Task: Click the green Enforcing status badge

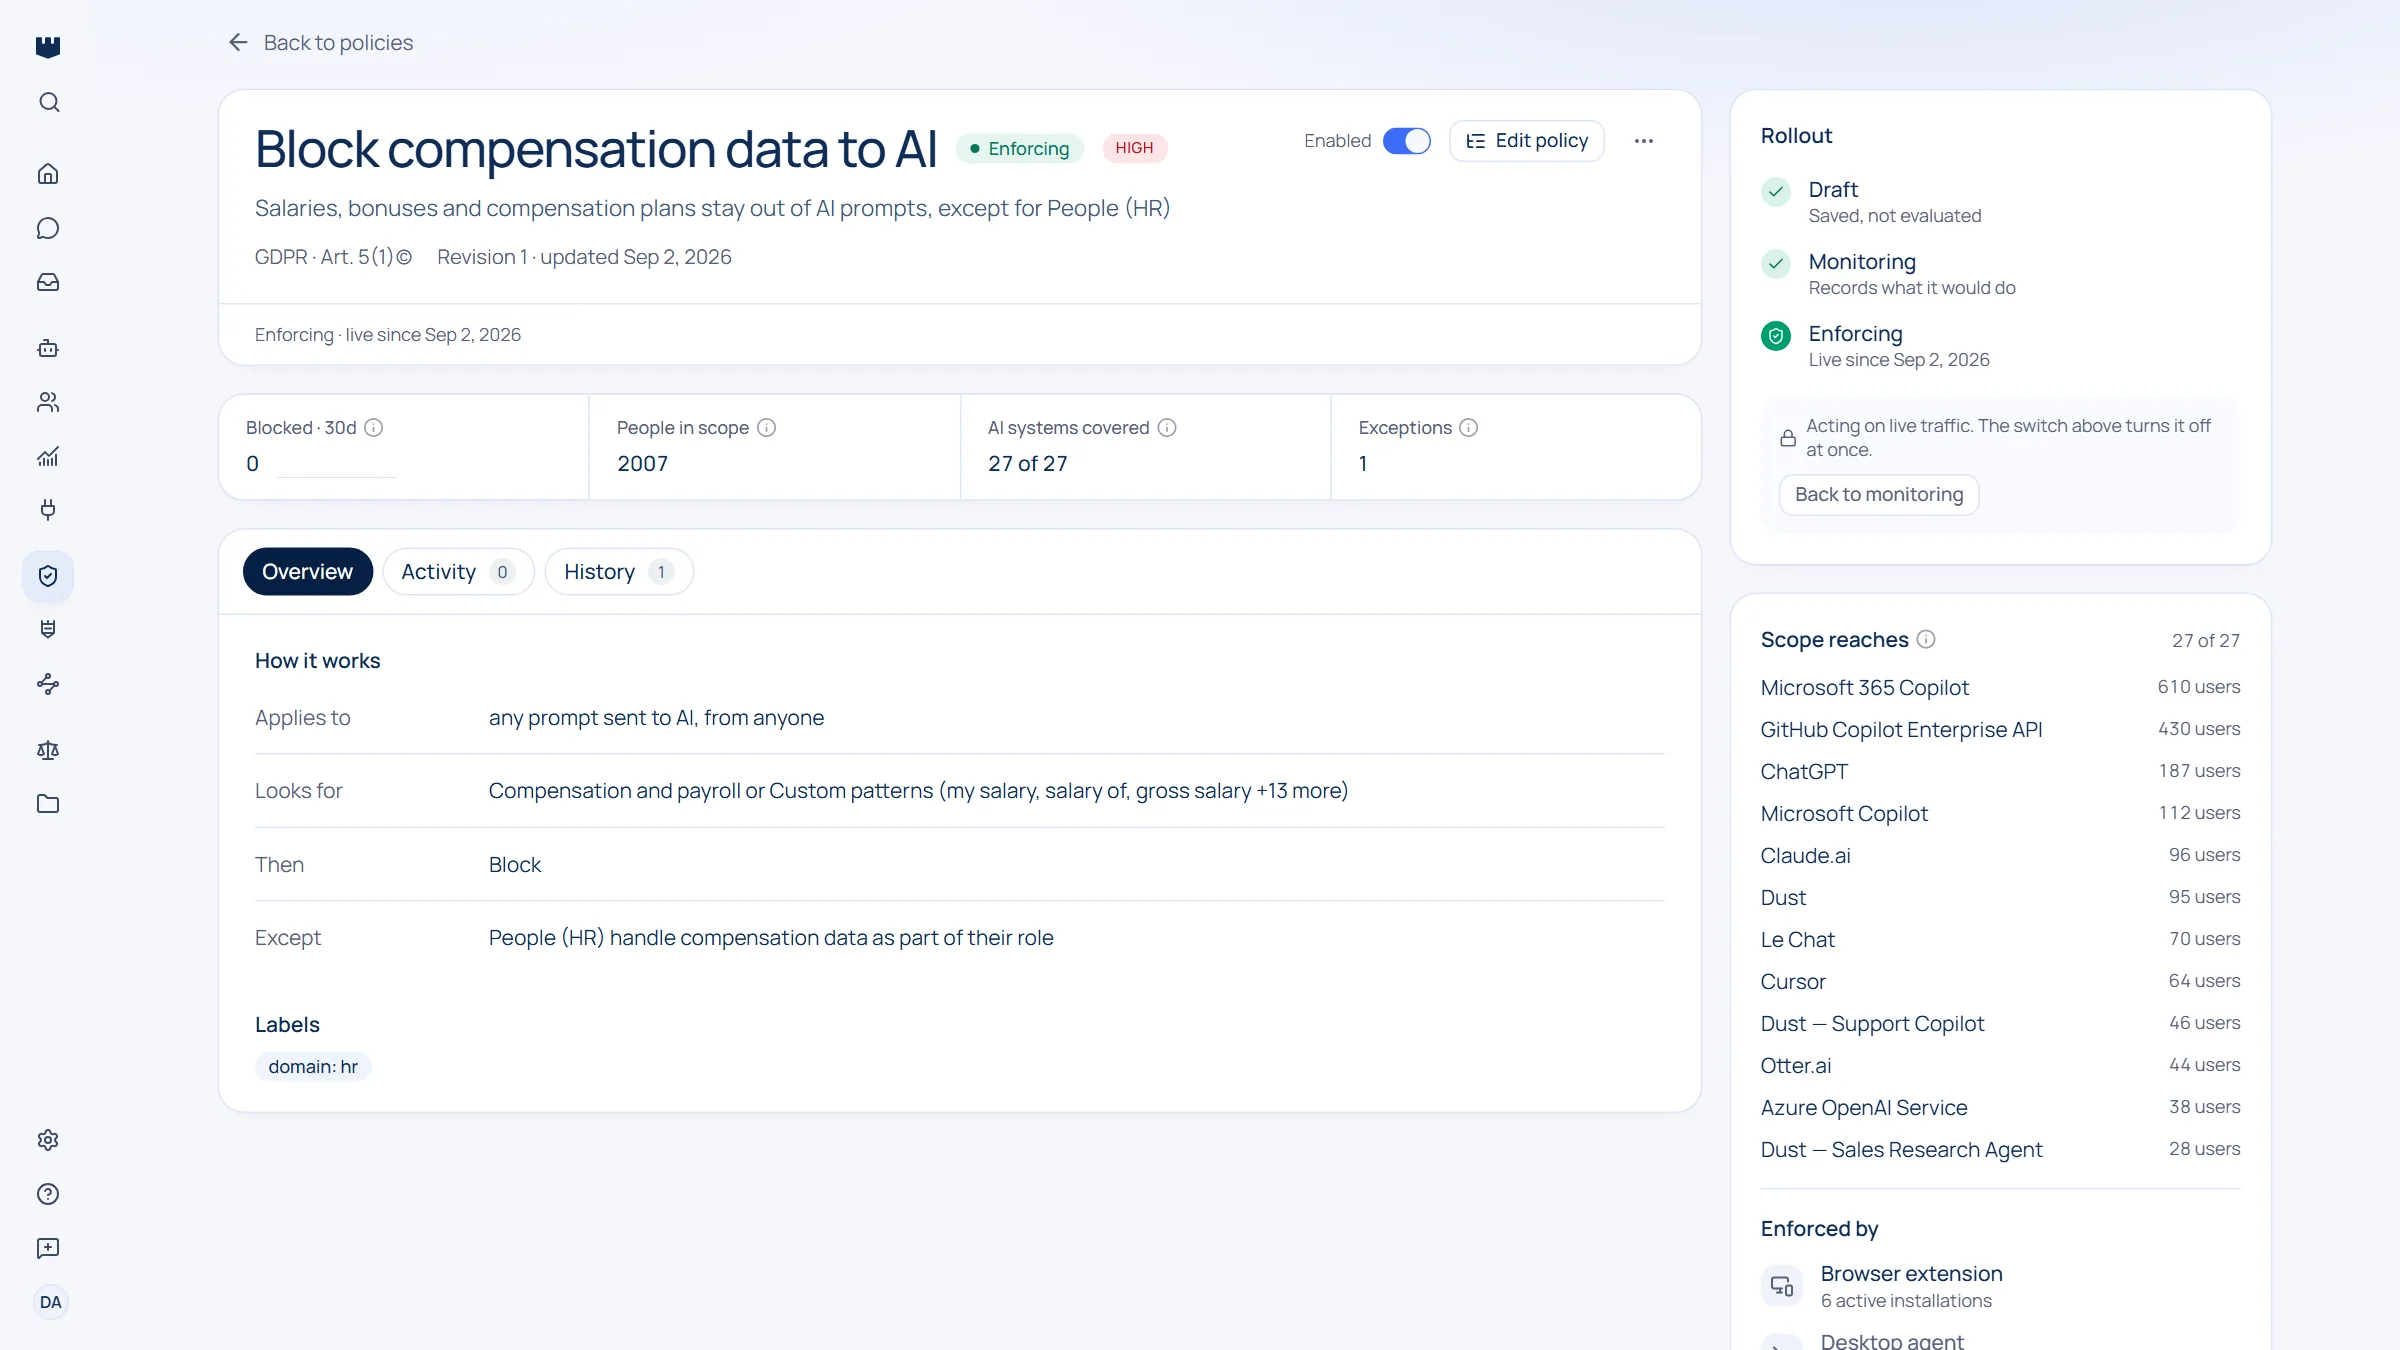Action: tap(1019, 148)
